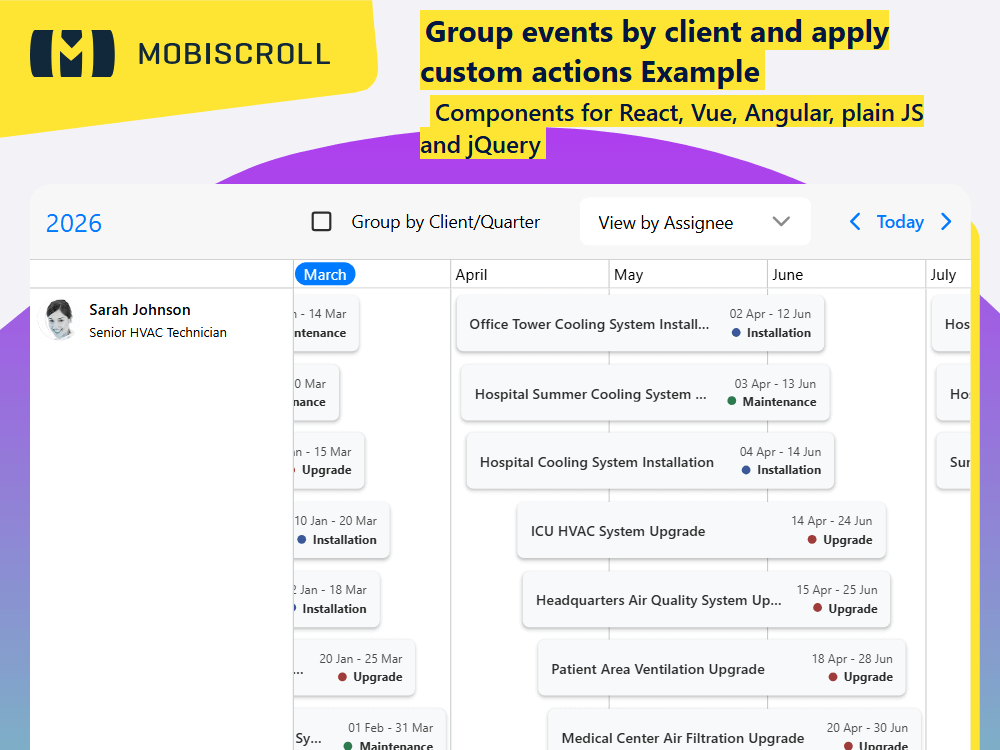Click the April column header
1000x750 pixels.
coord(471,274)
